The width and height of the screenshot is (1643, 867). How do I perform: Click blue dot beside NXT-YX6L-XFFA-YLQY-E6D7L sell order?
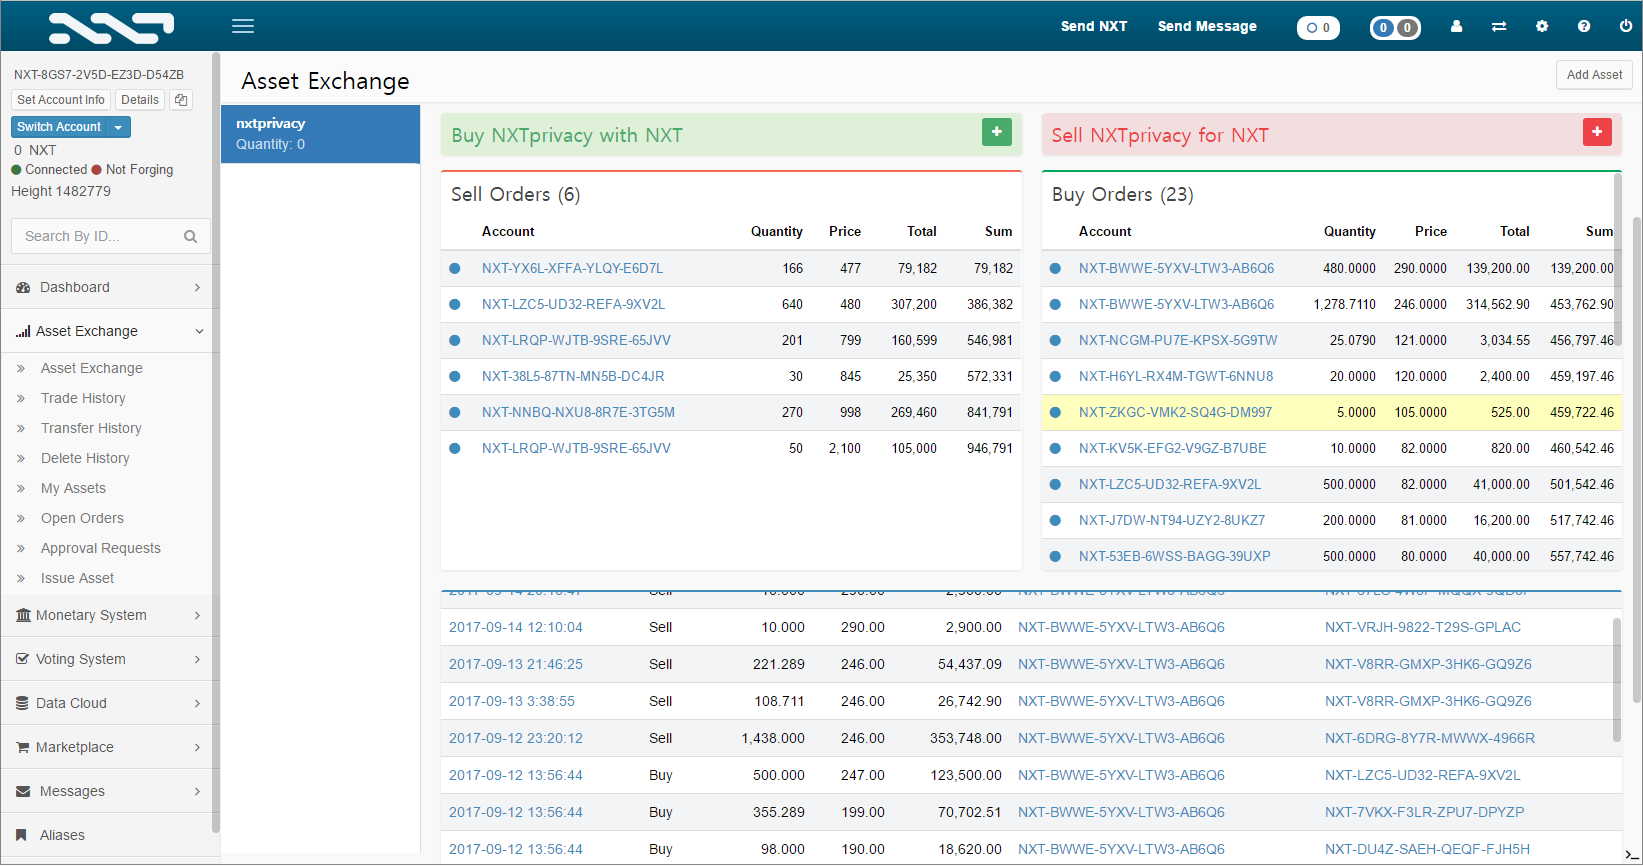[455, 269]
